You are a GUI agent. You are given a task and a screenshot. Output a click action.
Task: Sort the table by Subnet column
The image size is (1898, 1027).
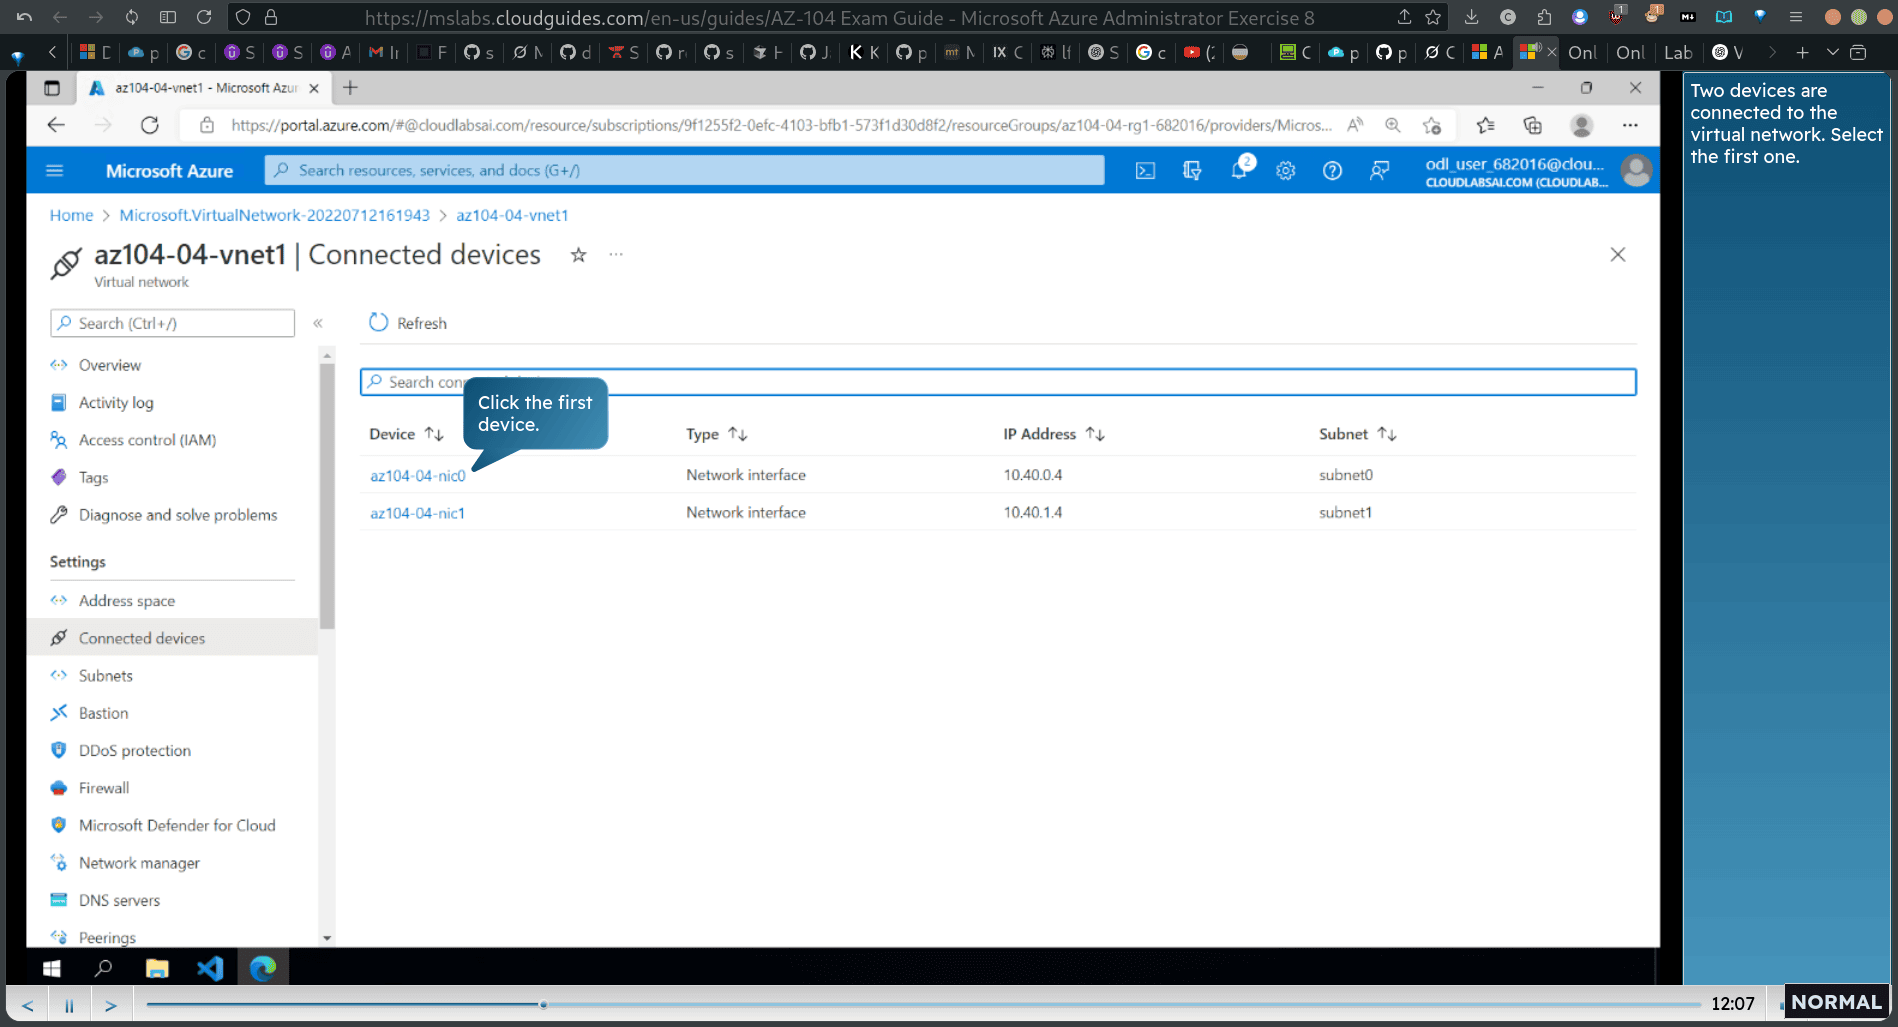1358,434
